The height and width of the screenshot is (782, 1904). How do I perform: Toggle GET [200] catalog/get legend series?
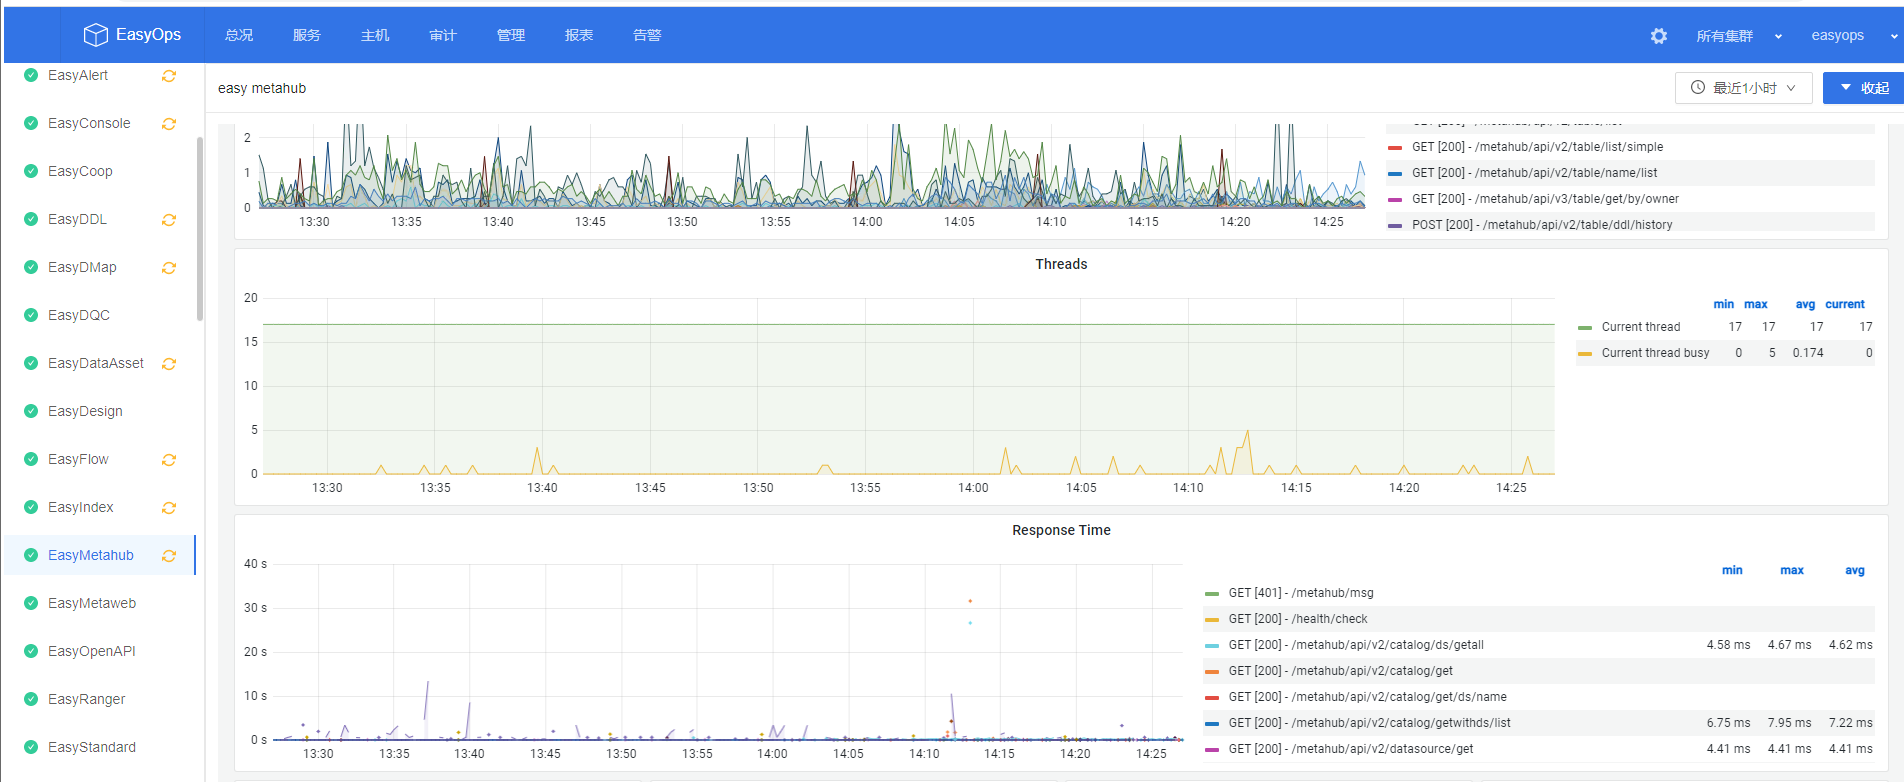1341,671
